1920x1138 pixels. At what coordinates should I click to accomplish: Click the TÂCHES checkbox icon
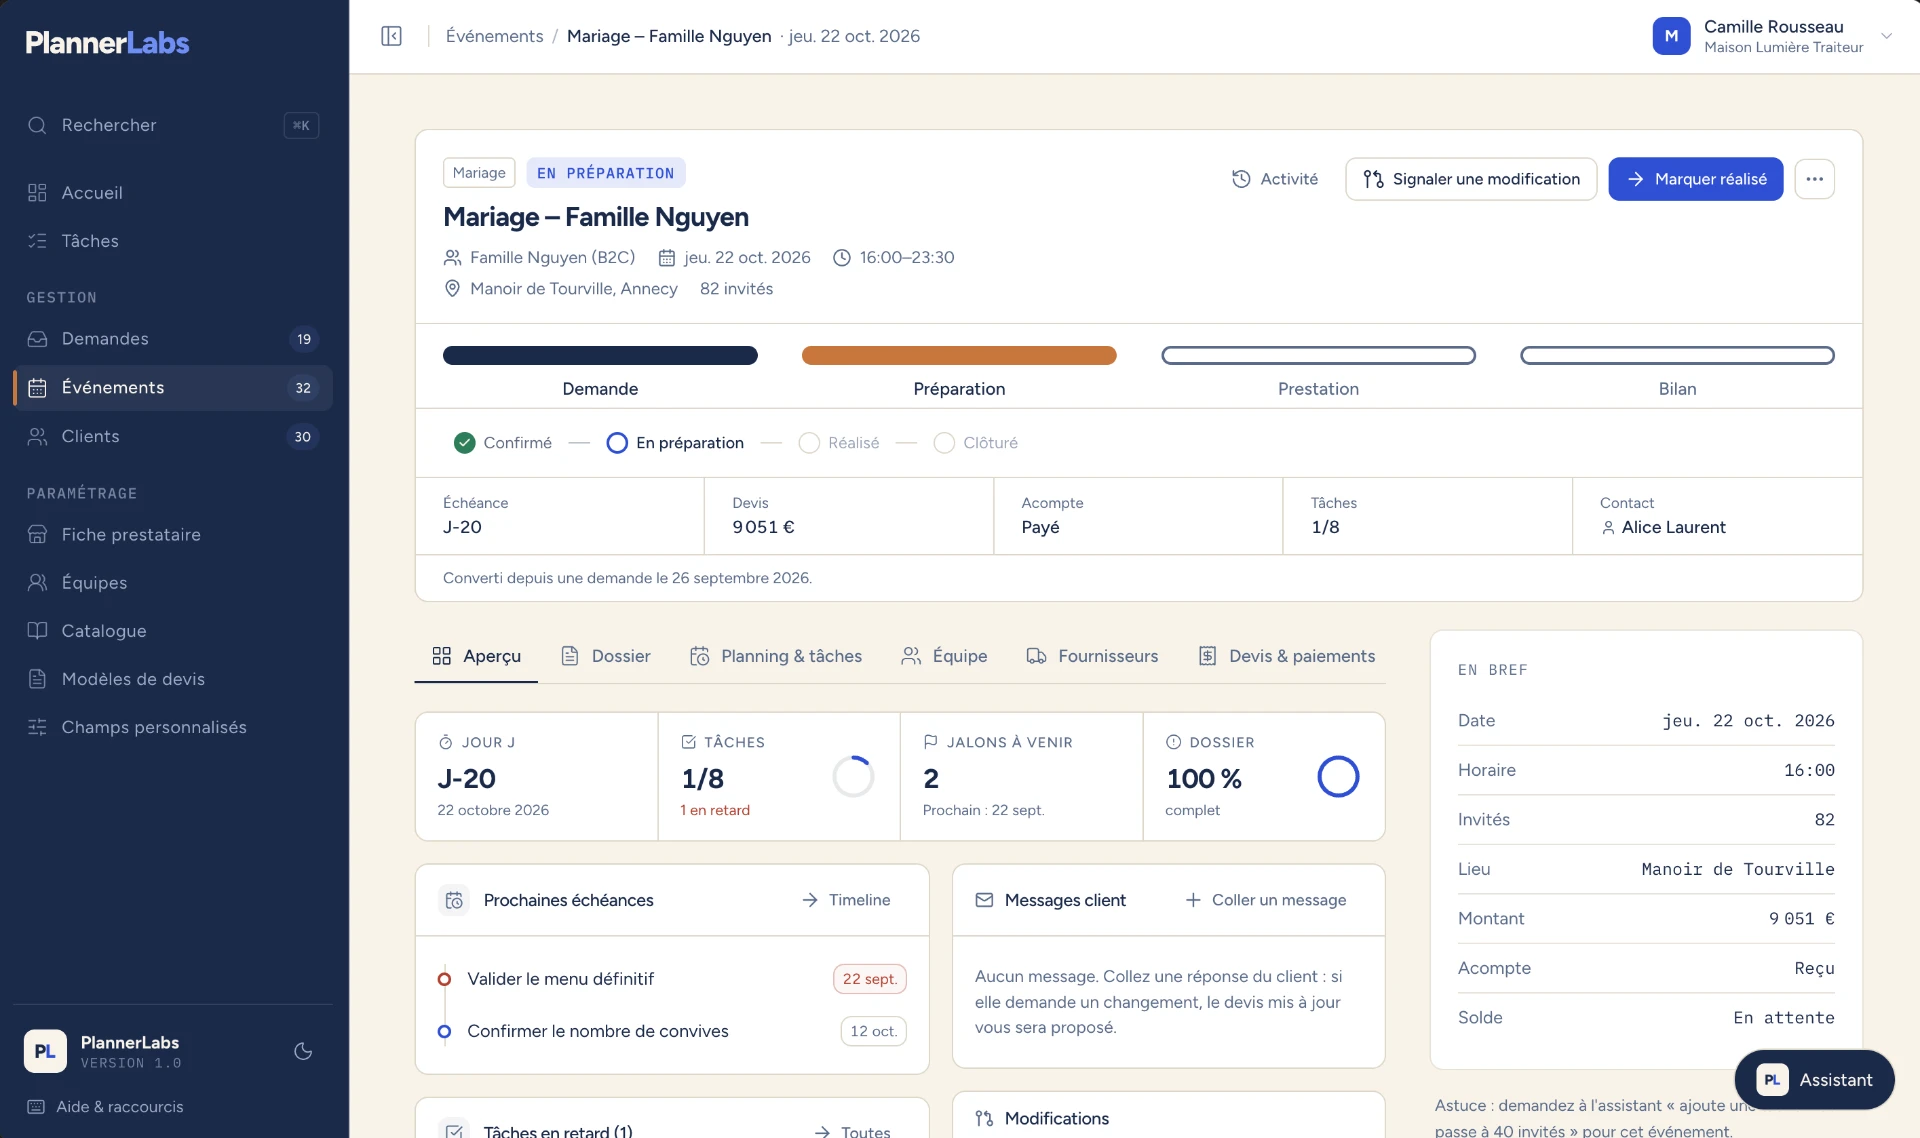click(689, 742)
